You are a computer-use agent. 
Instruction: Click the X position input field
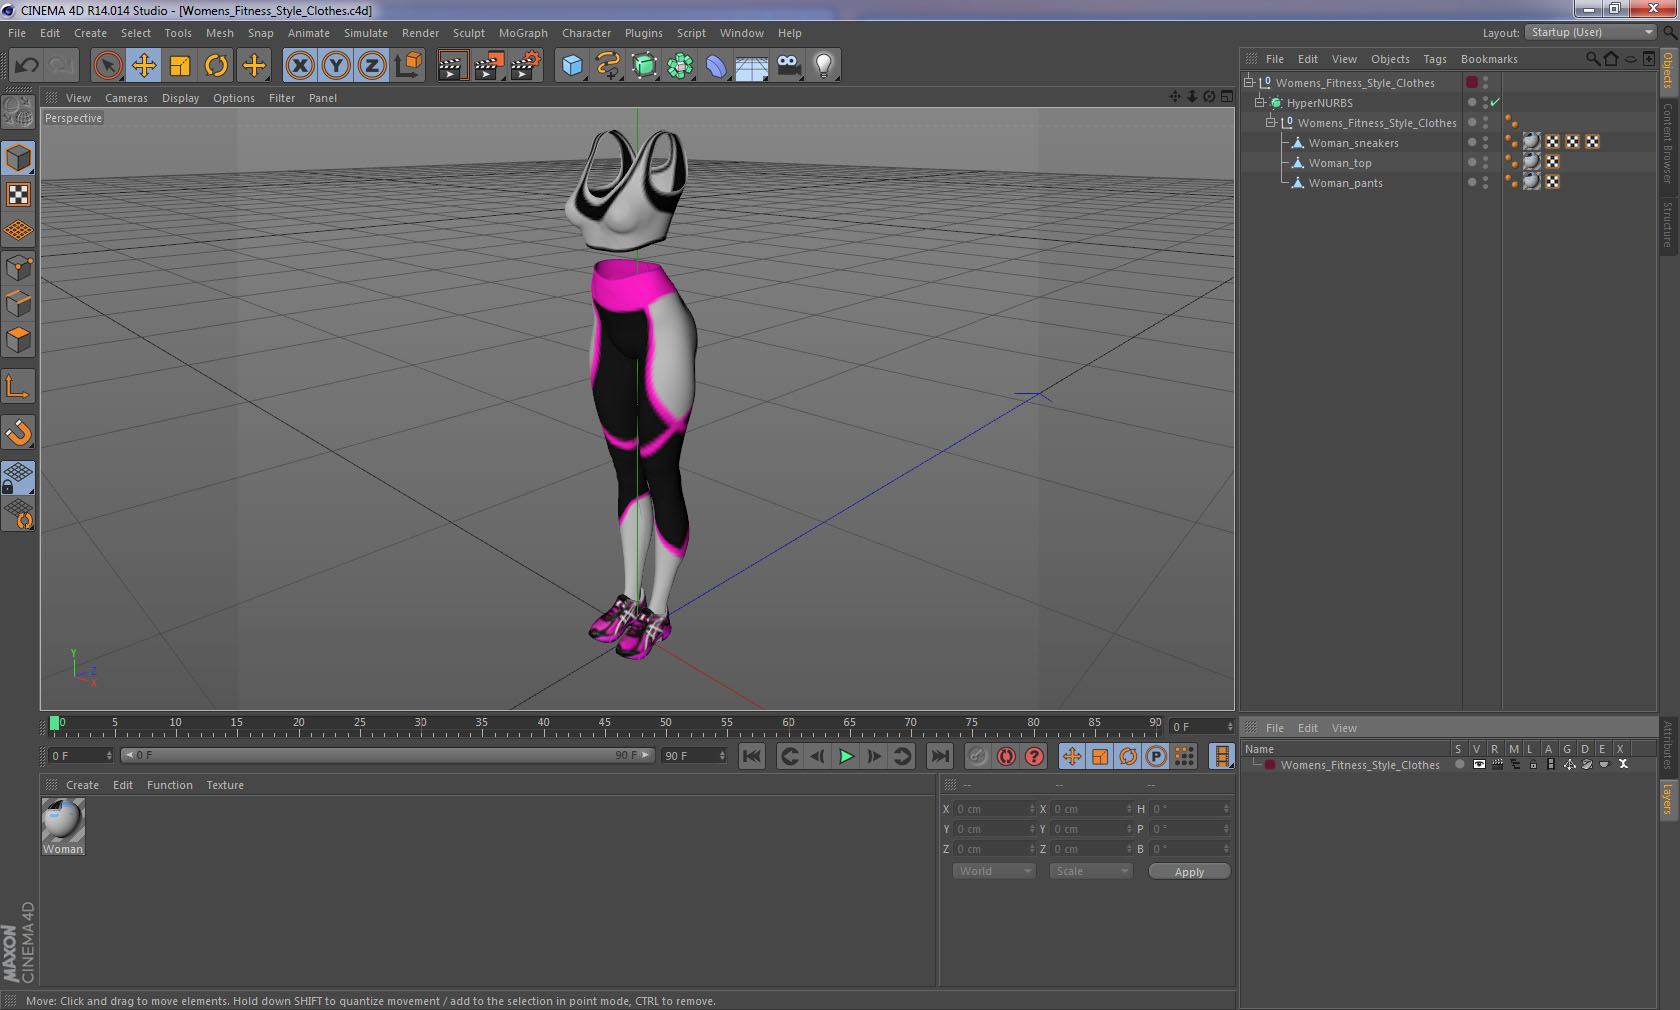pos(995,809)
